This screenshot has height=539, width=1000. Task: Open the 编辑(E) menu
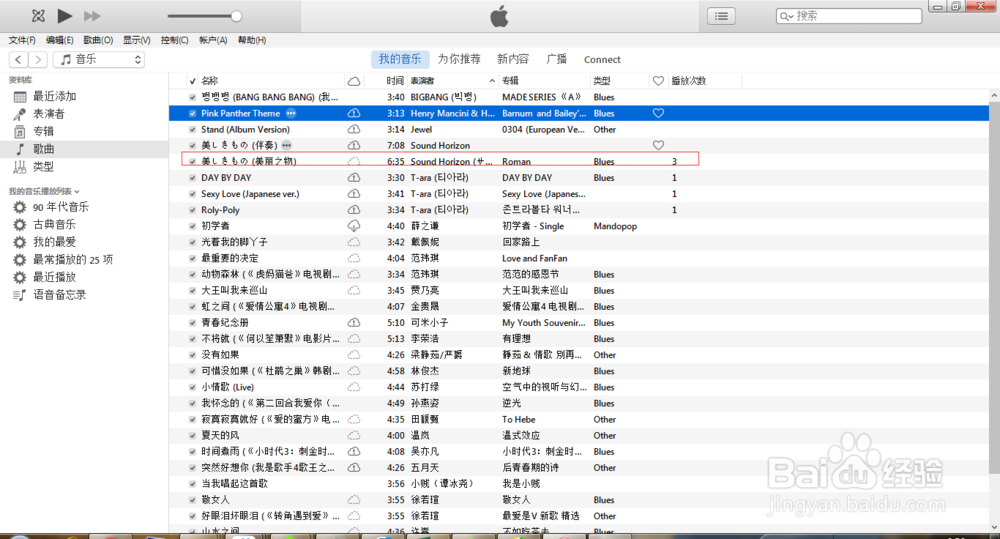(59, 40)
